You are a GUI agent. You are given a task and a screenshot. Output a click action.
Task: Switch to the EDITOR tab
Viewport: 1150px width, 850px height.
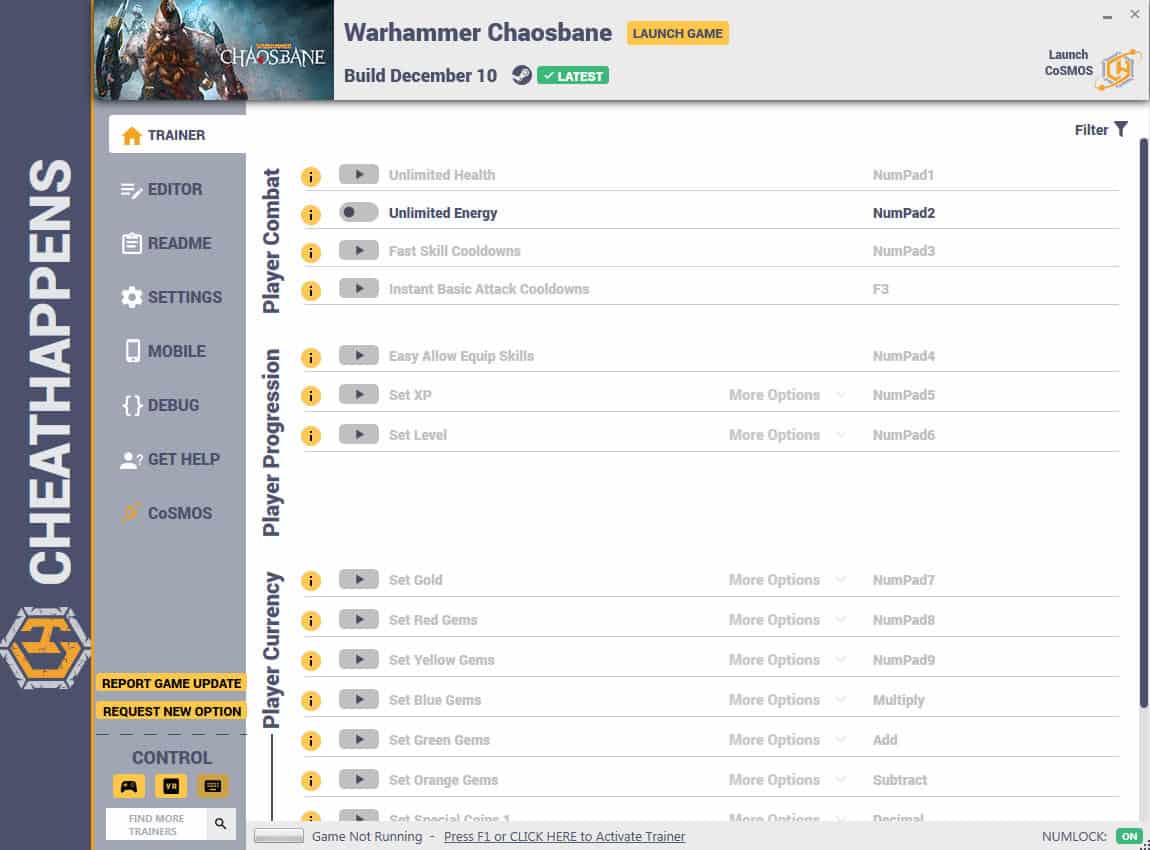point(161,189)
